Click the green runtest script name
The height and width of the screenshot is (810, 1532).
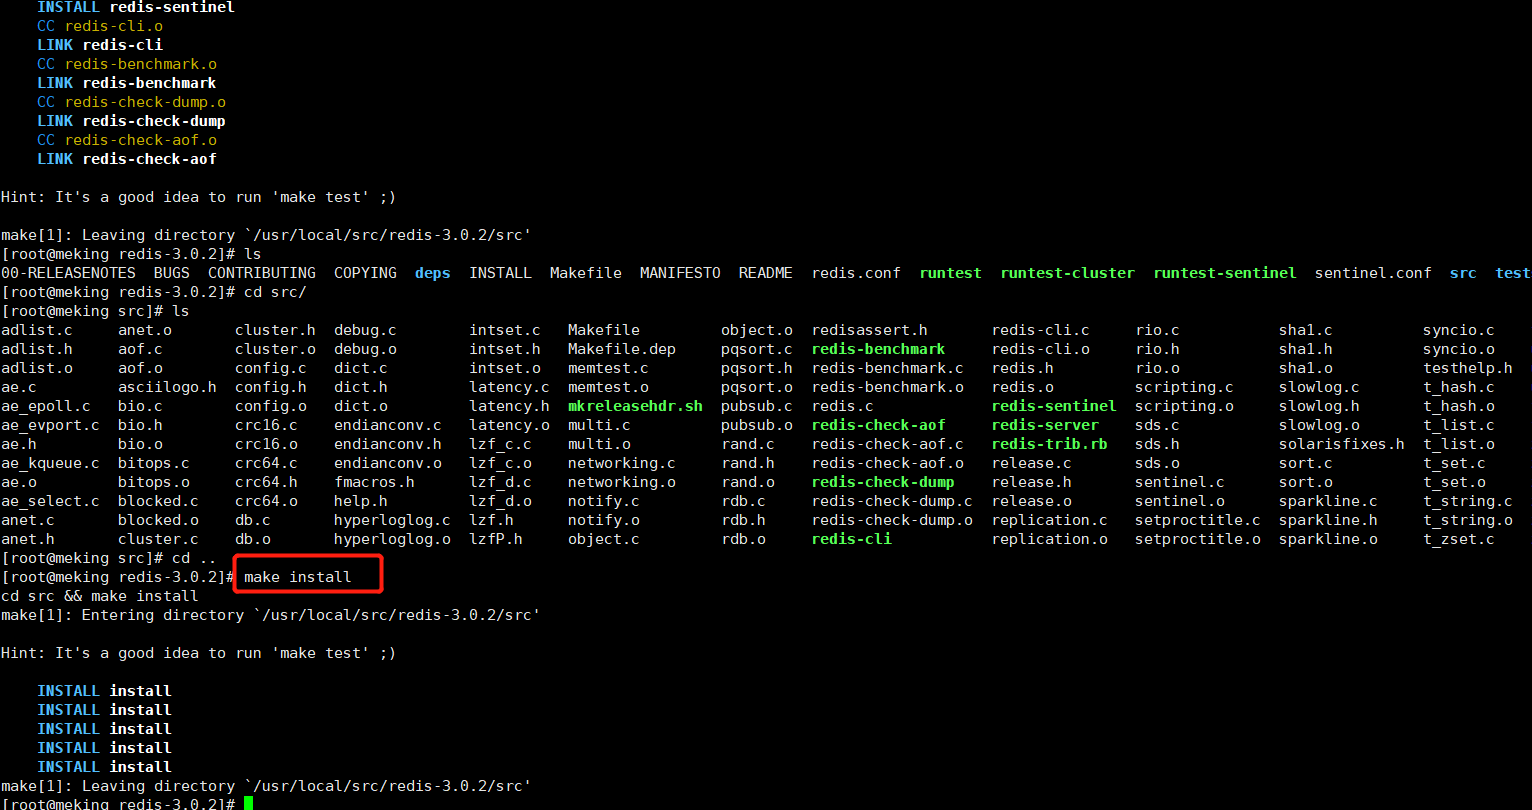point(950,273)
